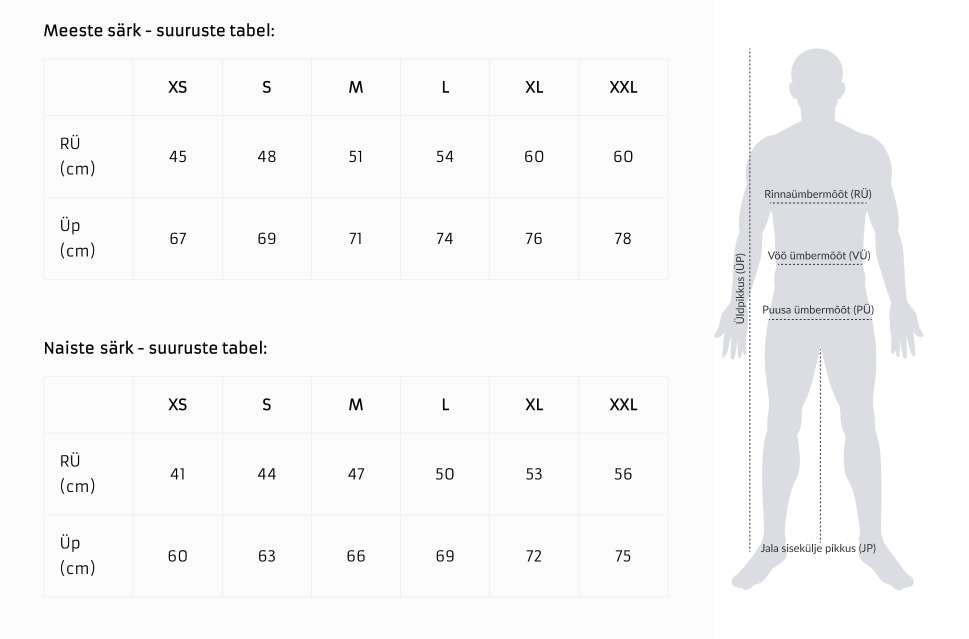
Task: Click men's size M chest value 51
Action: 356,157
